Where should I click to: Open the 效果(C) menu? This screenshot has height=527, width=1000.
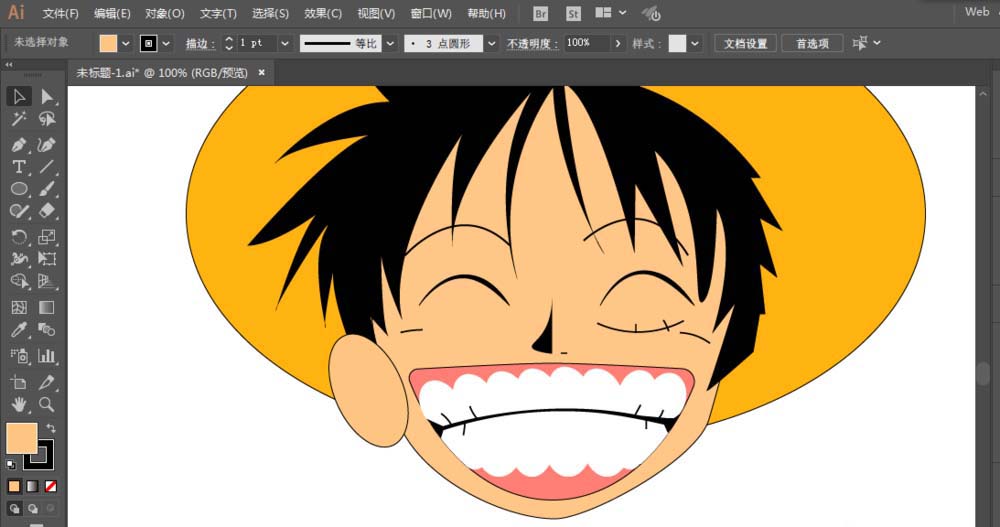(x=323, y=13)
